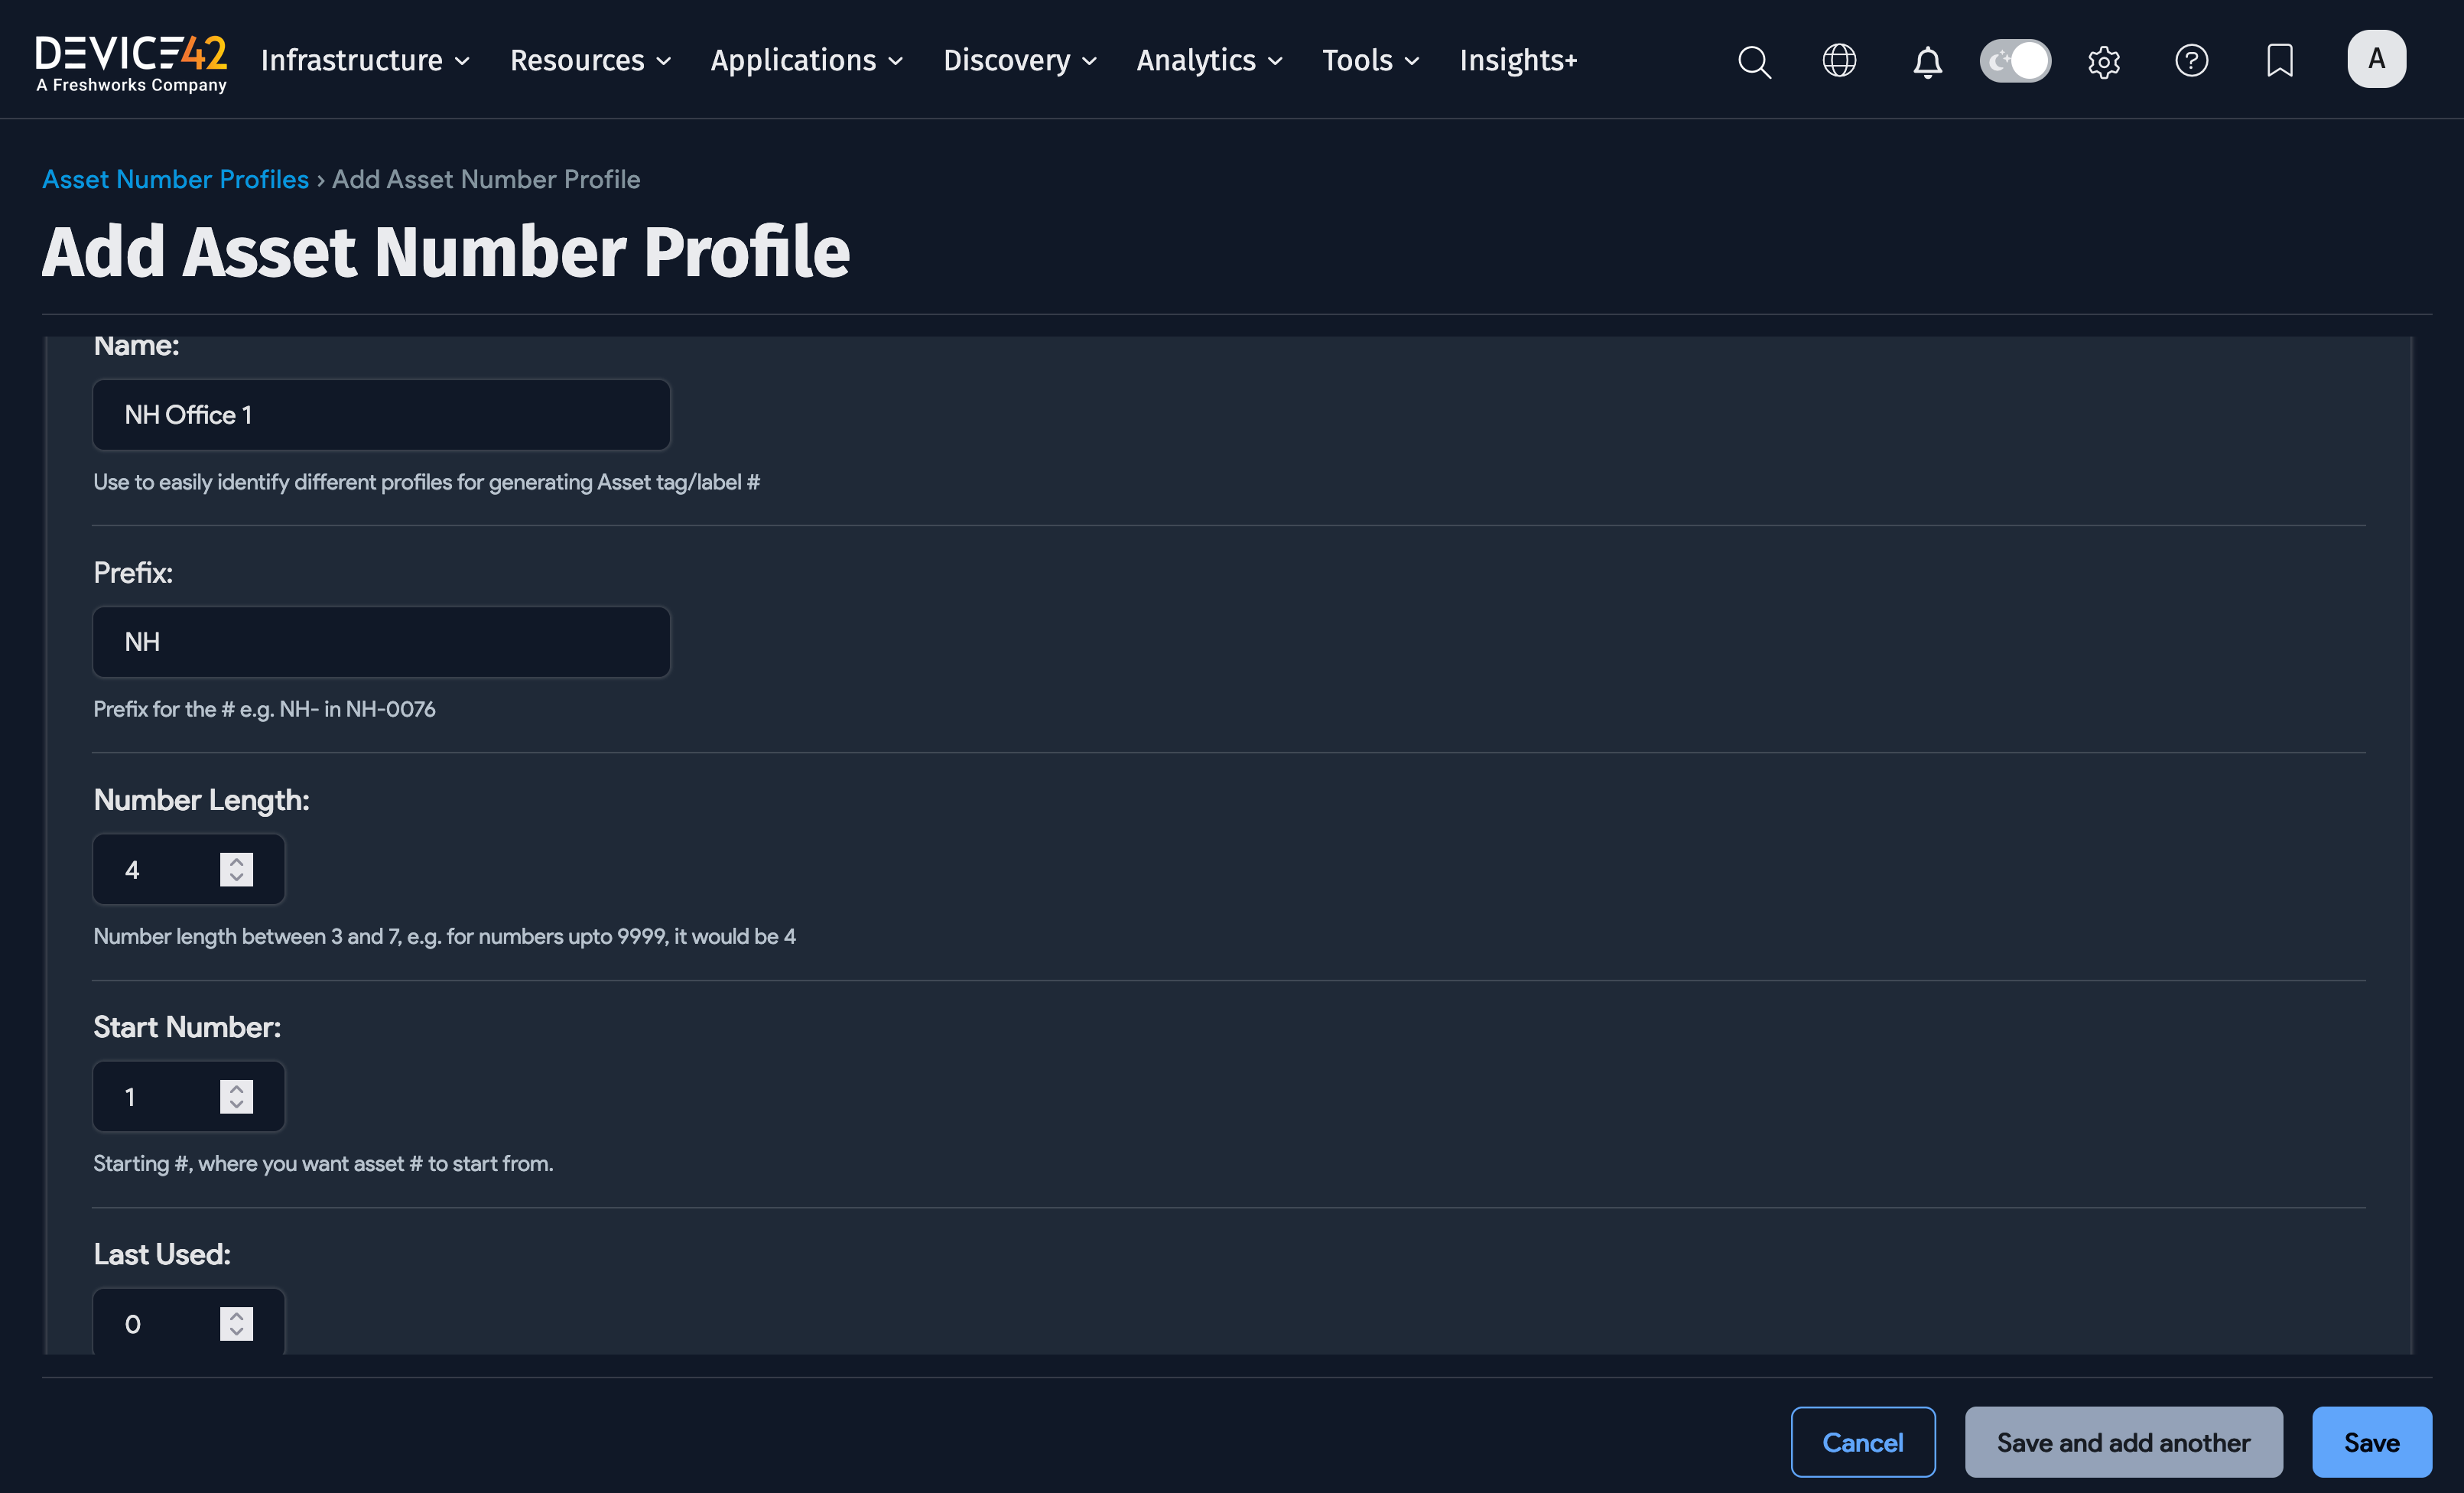2464x1493 pixels.
Task: Click the Name input field
Action: [380, 414]
